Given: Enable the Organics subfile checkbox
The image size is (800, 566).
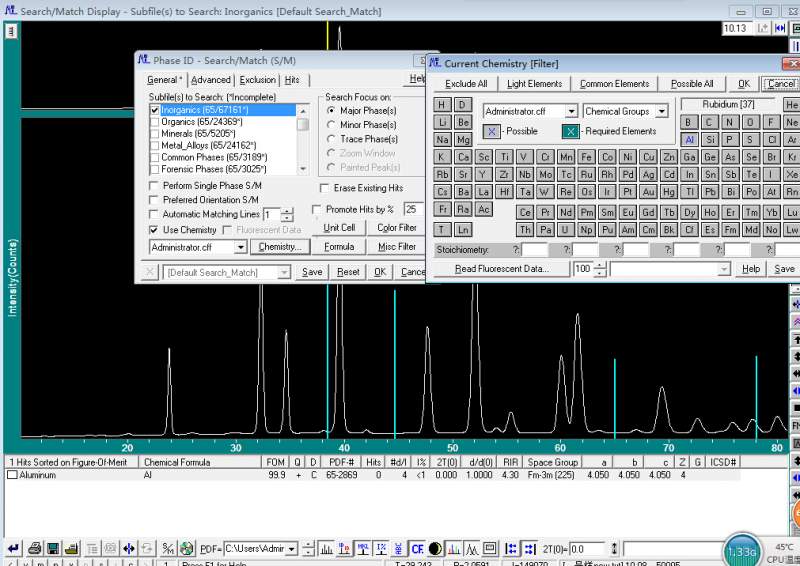Looking at the screenshot, I should pos(155,122).
